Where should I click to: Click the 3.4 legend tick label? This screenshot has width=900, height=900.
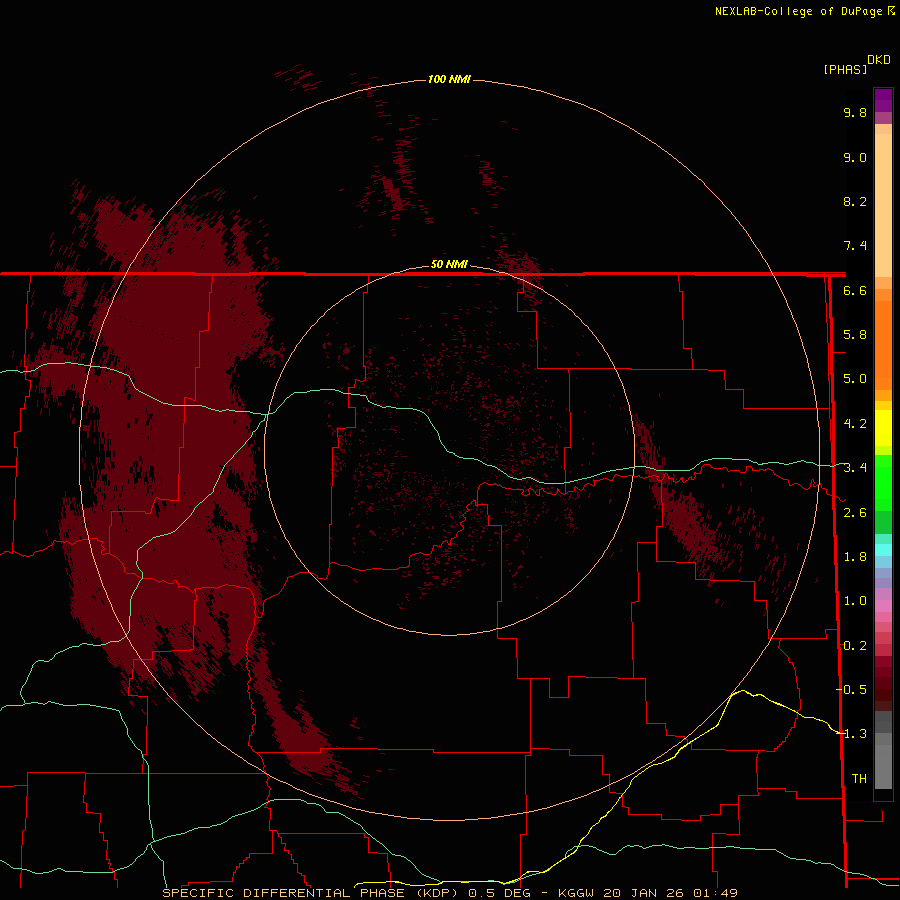(855, 468)
